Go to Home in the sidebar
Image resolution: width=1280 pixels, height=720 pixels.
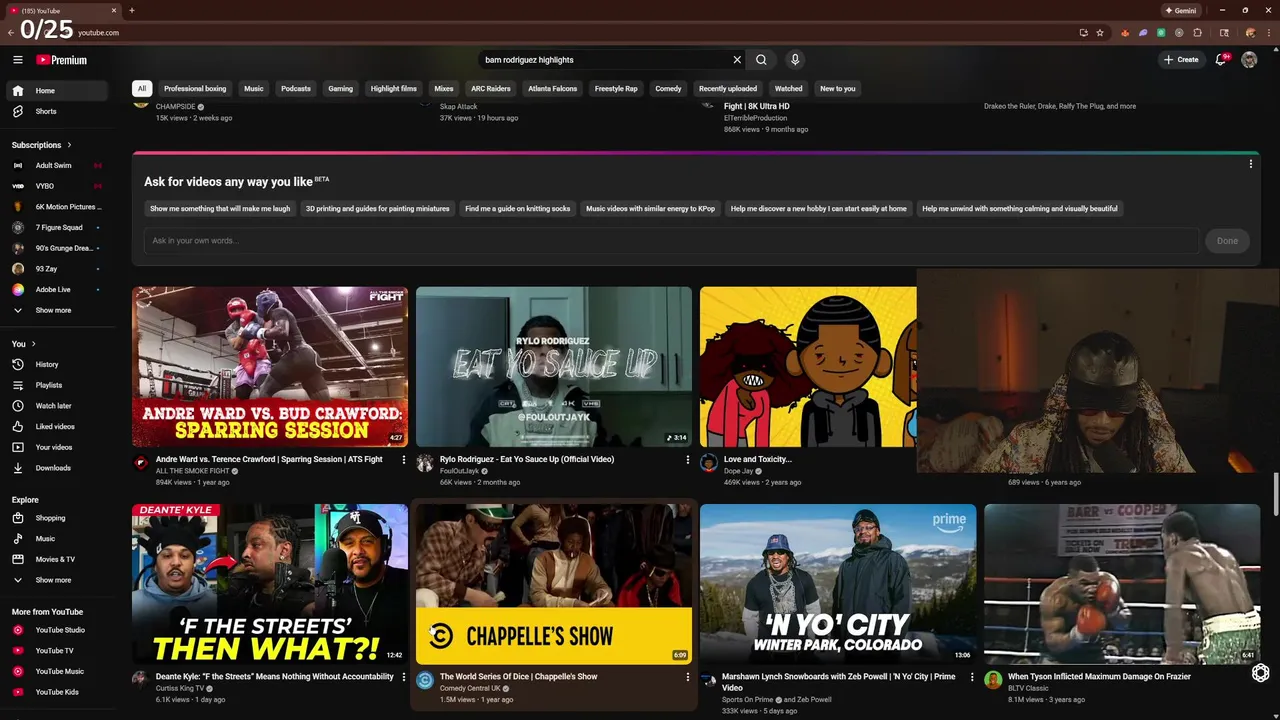pos(58,91)
